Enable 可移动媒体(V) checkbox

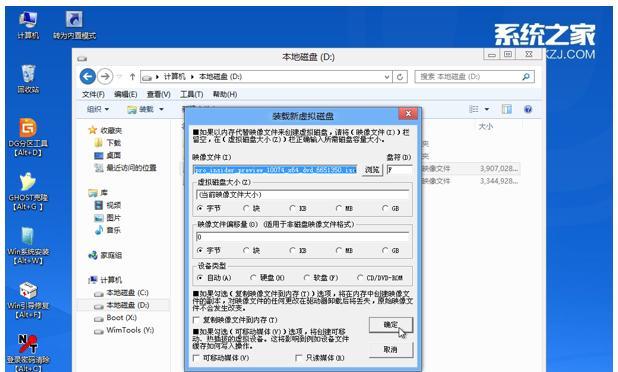coord(221,358)
